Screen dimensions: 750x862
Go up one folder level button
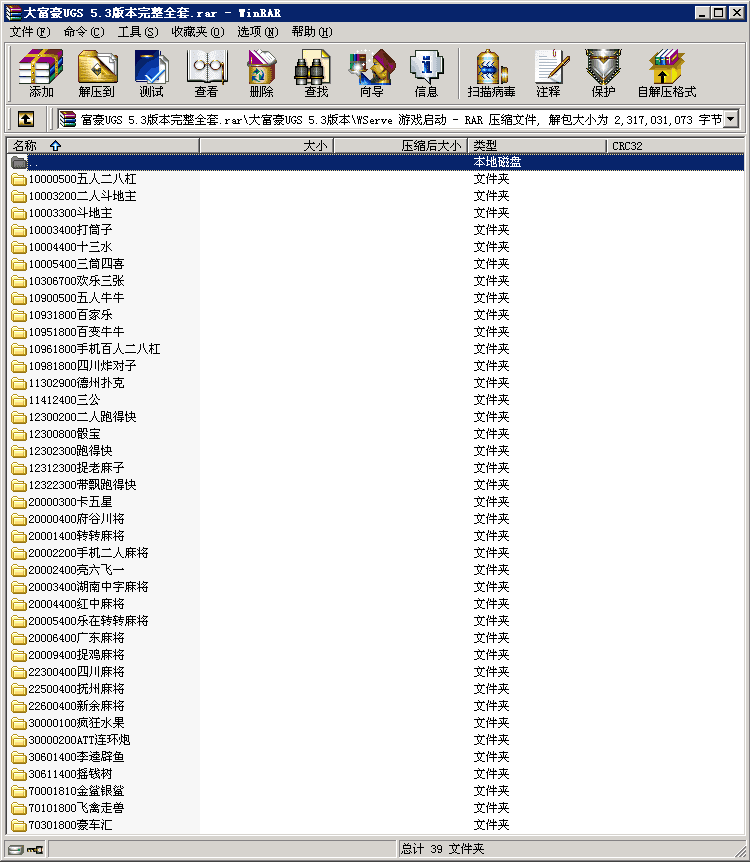pyautogui.click(x=26, y=119)
